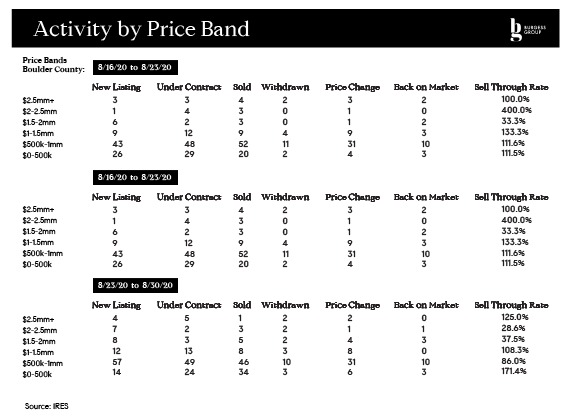
Task: Click the 400.0% sell through value in top table
Action: click(x=516, y=110)
